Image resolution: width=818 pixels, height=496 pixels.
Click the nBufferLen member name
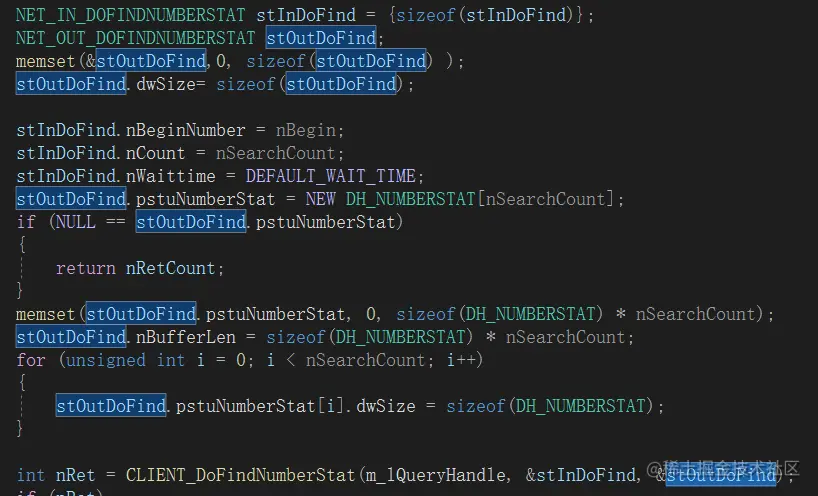point(186,337)
